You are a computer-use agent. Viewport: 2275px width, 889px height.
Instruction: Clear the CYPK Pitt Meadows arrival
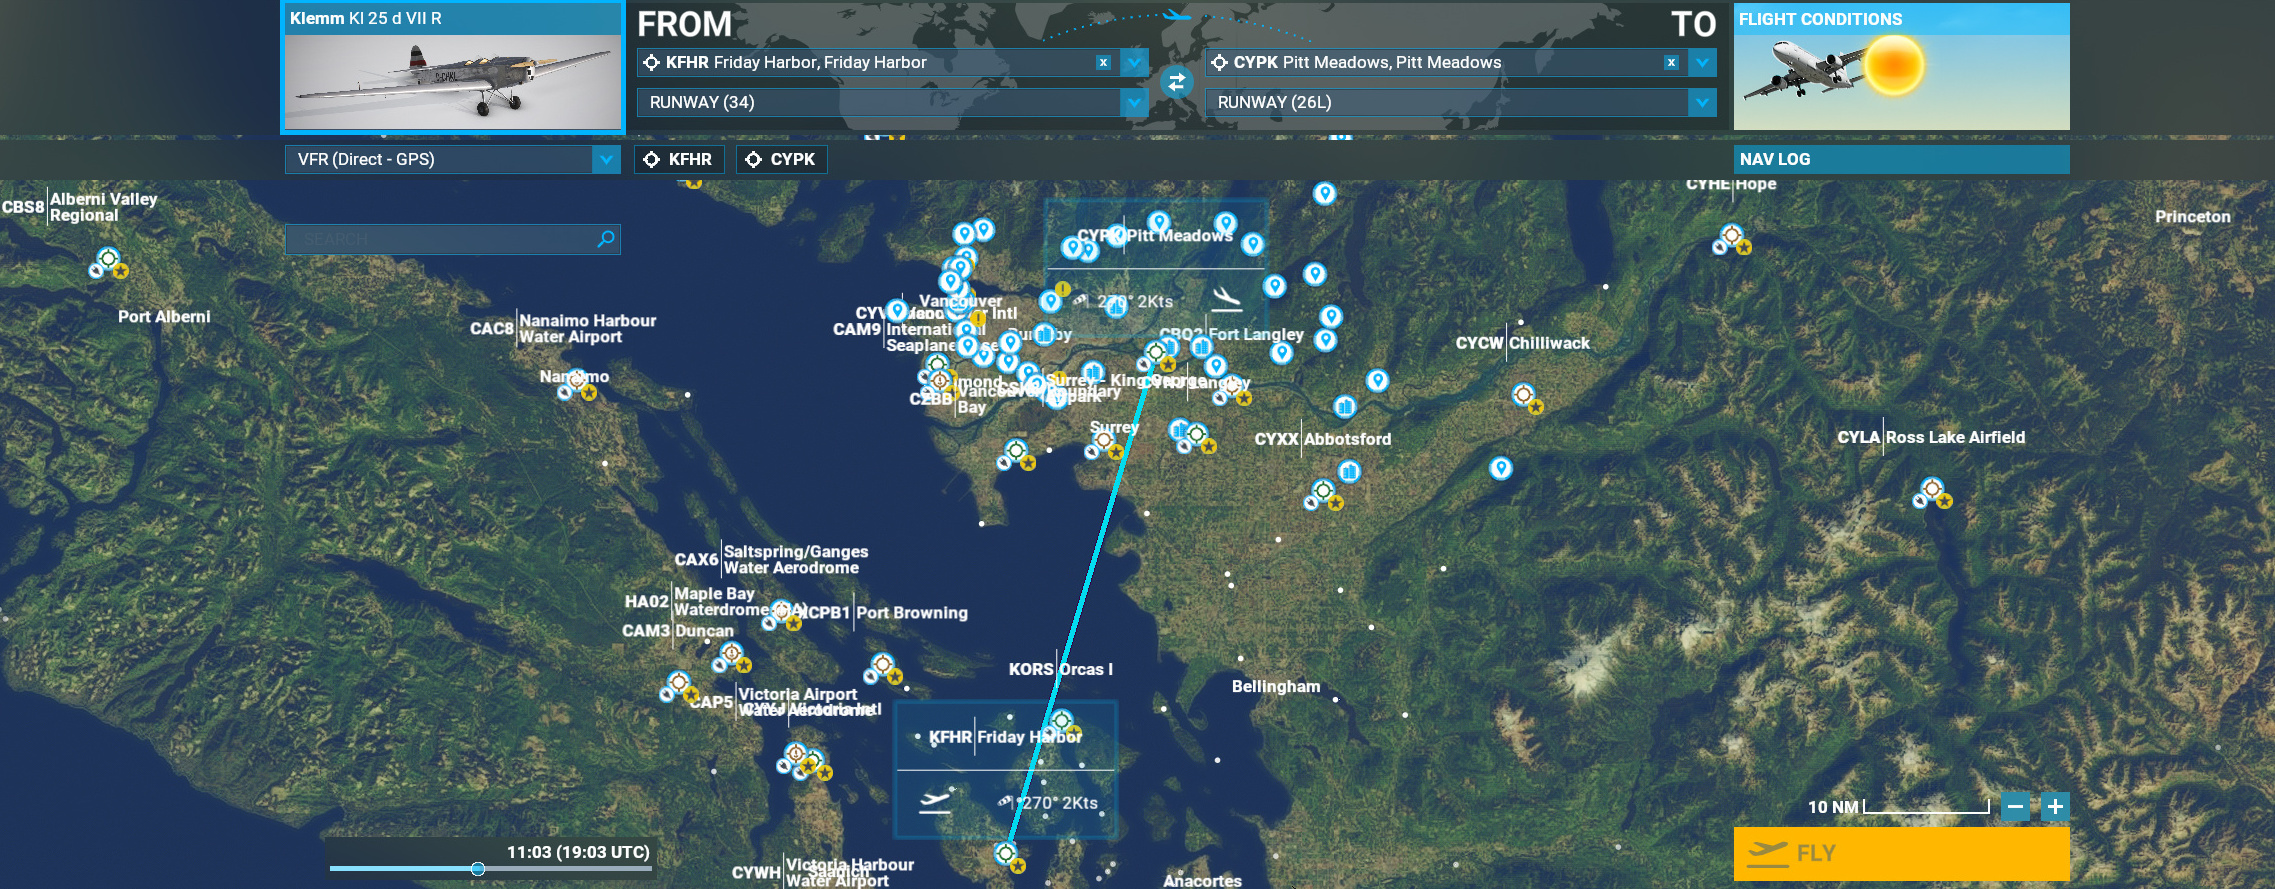[1671, 62]
